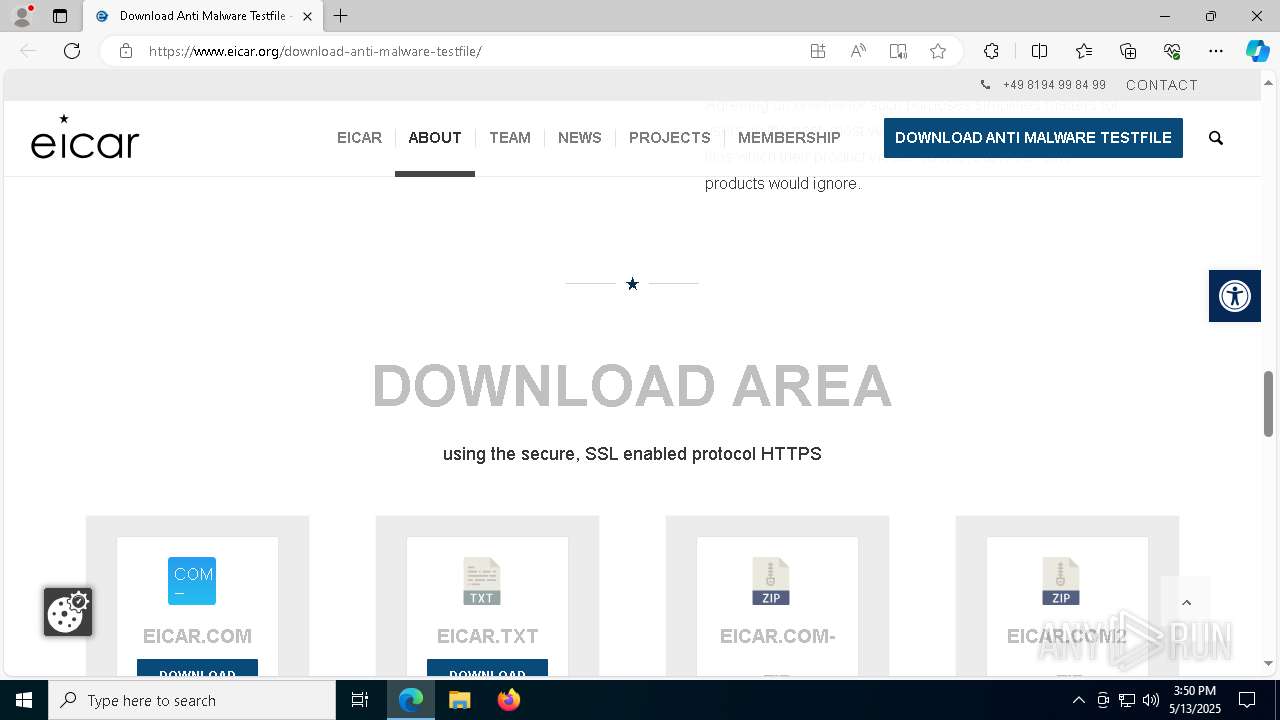1280x720 pixels.
Task: Click the CONTACT link
Action: [1162, 85]
